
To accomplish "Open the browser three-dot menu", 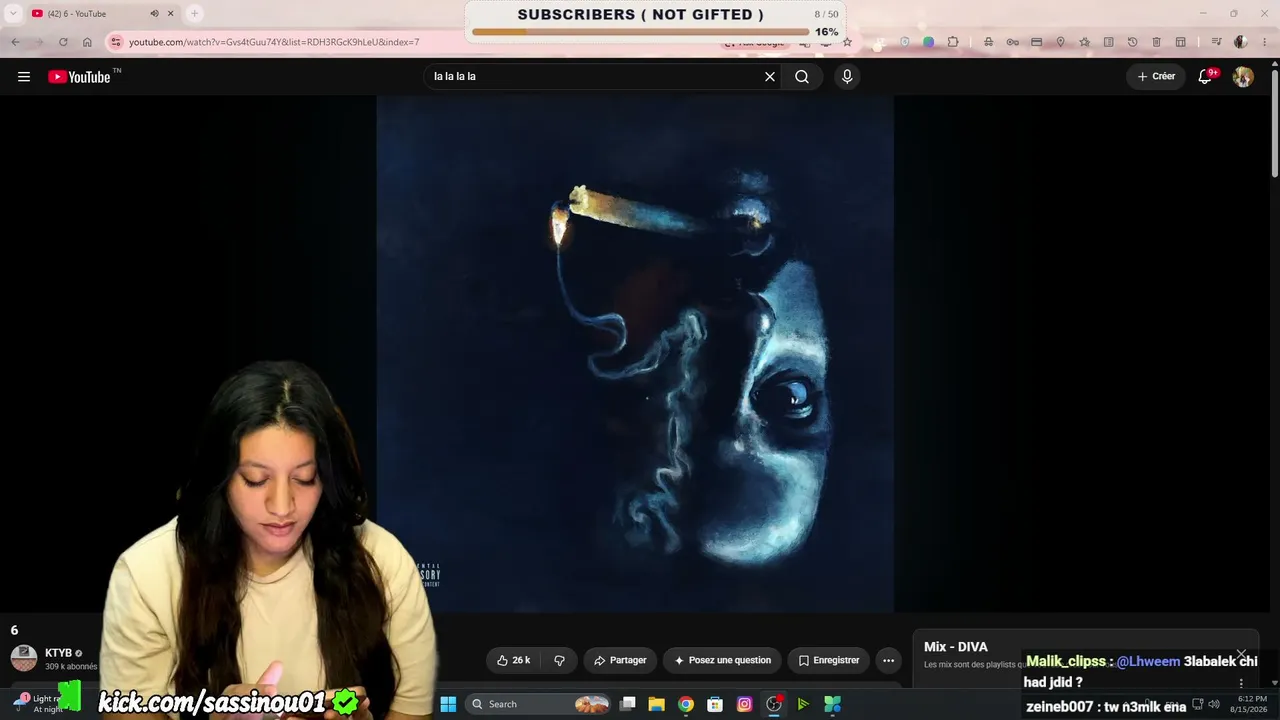I will pos(1264,42).
